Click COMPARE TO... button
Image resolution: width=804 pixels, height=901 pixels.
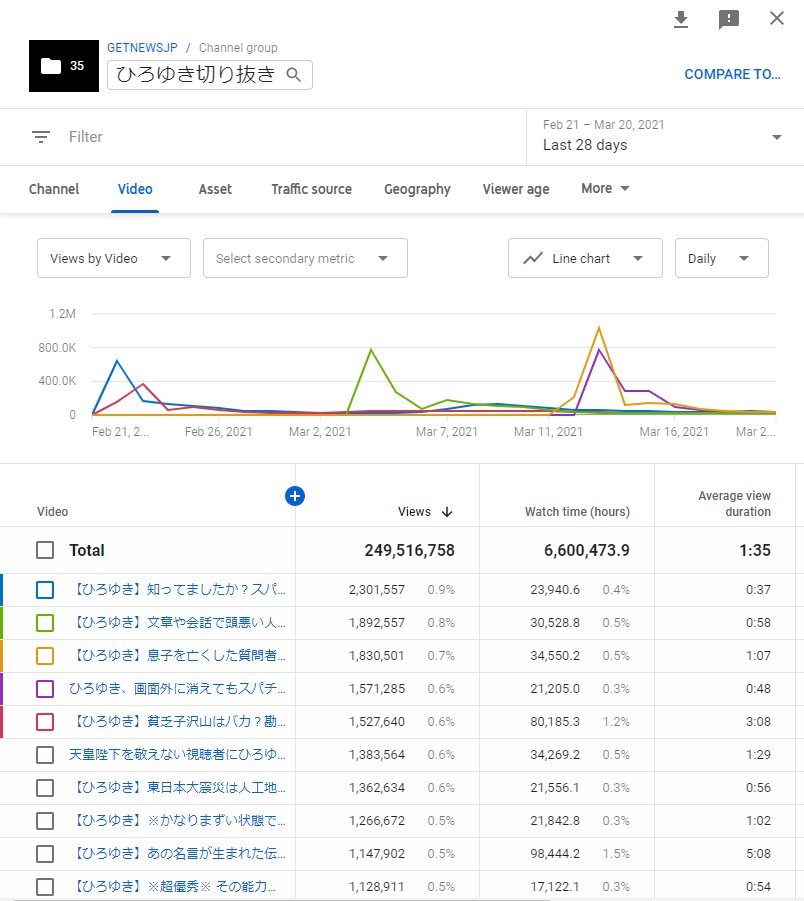pyautogui.click(x=732, y=74)
